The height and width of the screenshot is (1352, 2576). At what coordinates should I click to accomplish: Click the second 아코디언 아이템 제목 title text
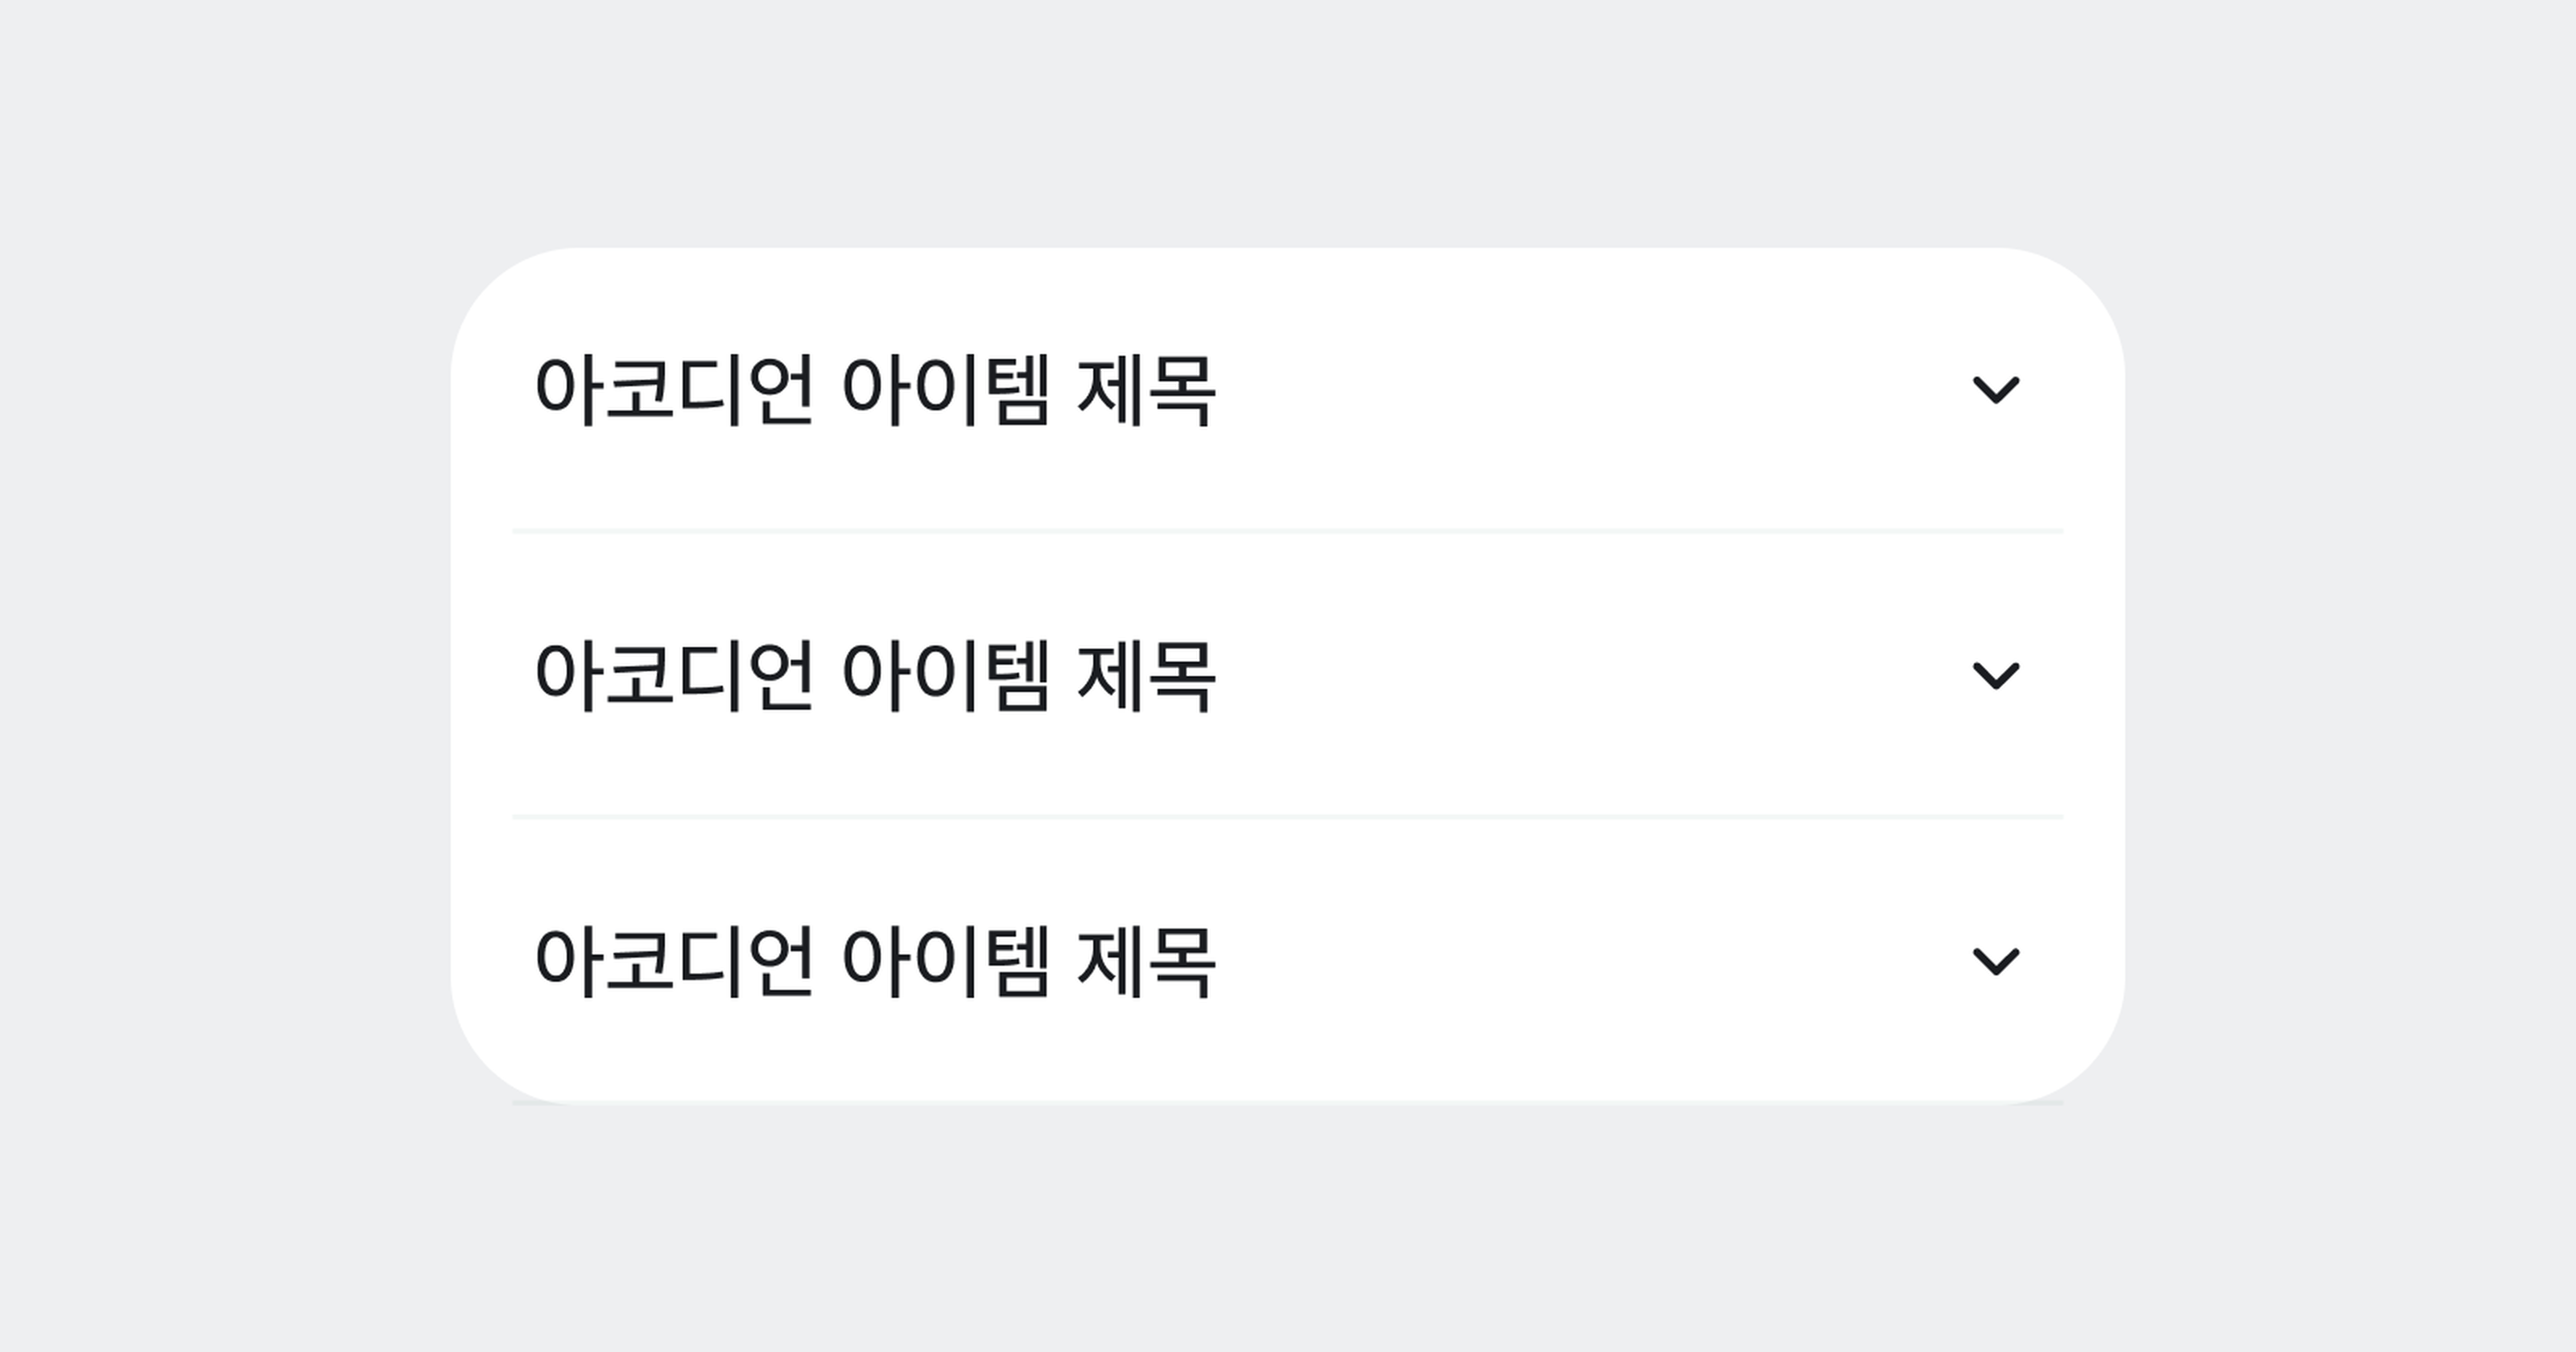pyautogui.click(x=875, y=676)
